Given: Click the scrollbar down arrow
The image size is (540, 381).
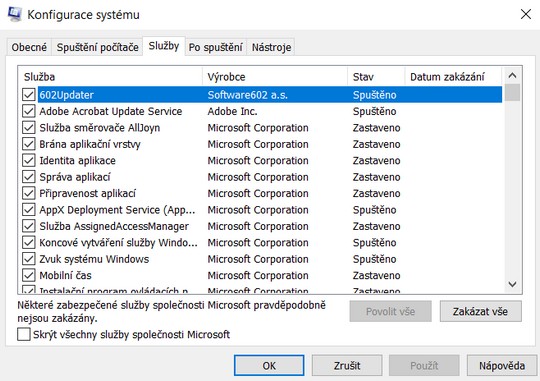Looking at the screenshot, I should tap(512, 284).
